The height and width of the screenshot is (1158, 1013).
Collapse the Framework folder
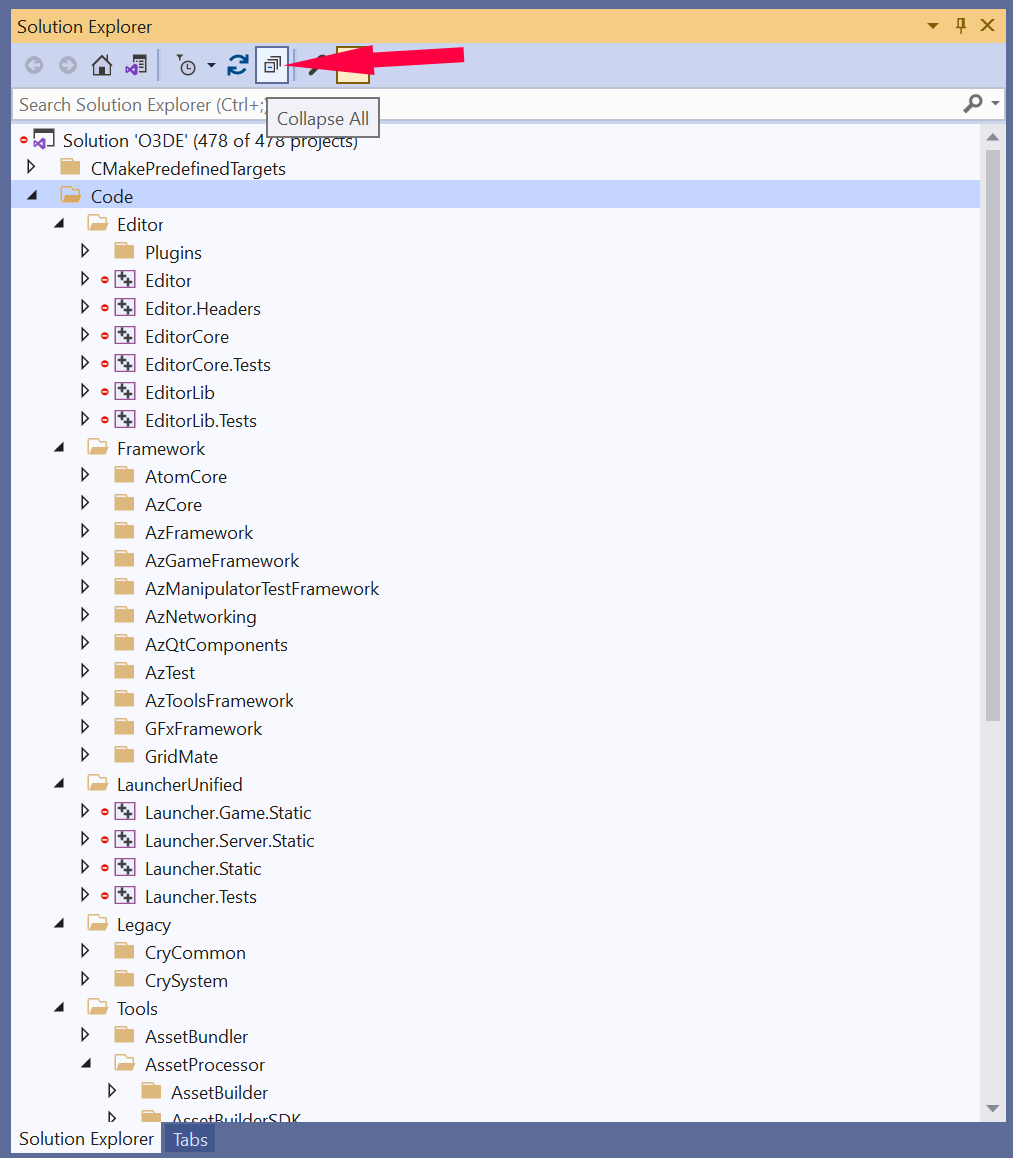coord(59,448)
